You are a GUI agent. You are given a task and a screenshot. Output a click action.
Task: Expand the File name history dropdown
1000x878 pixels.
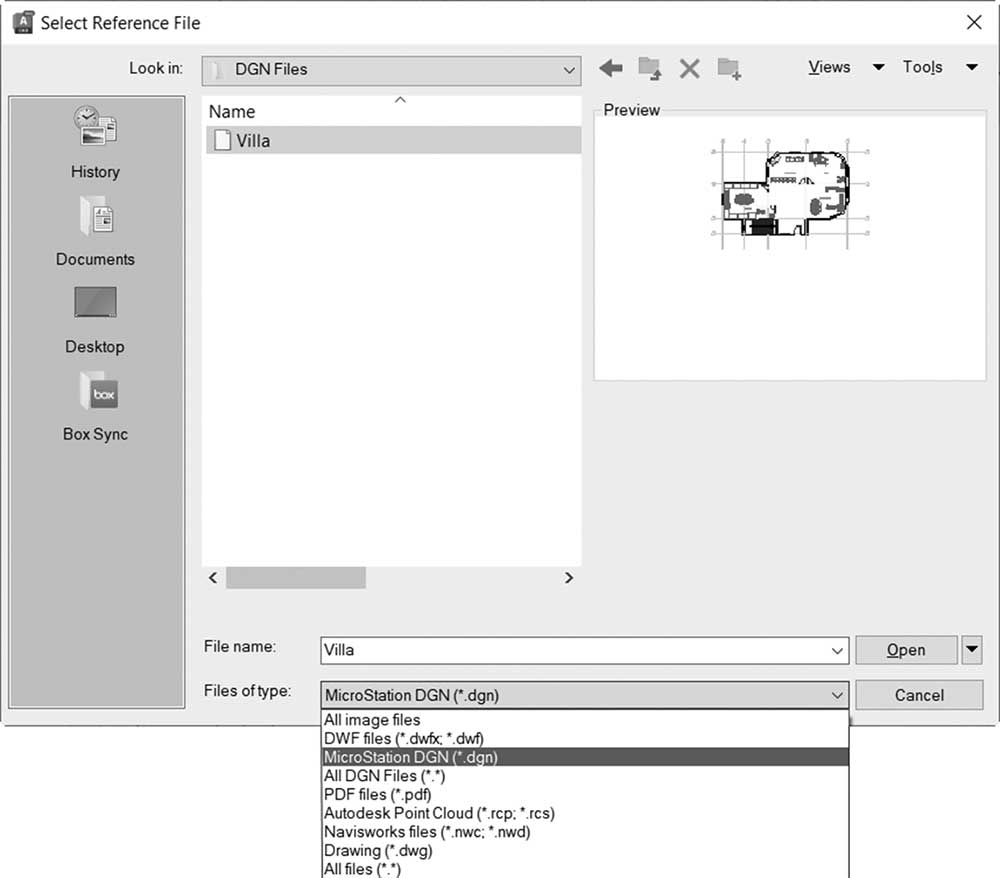tap(837, 651)
